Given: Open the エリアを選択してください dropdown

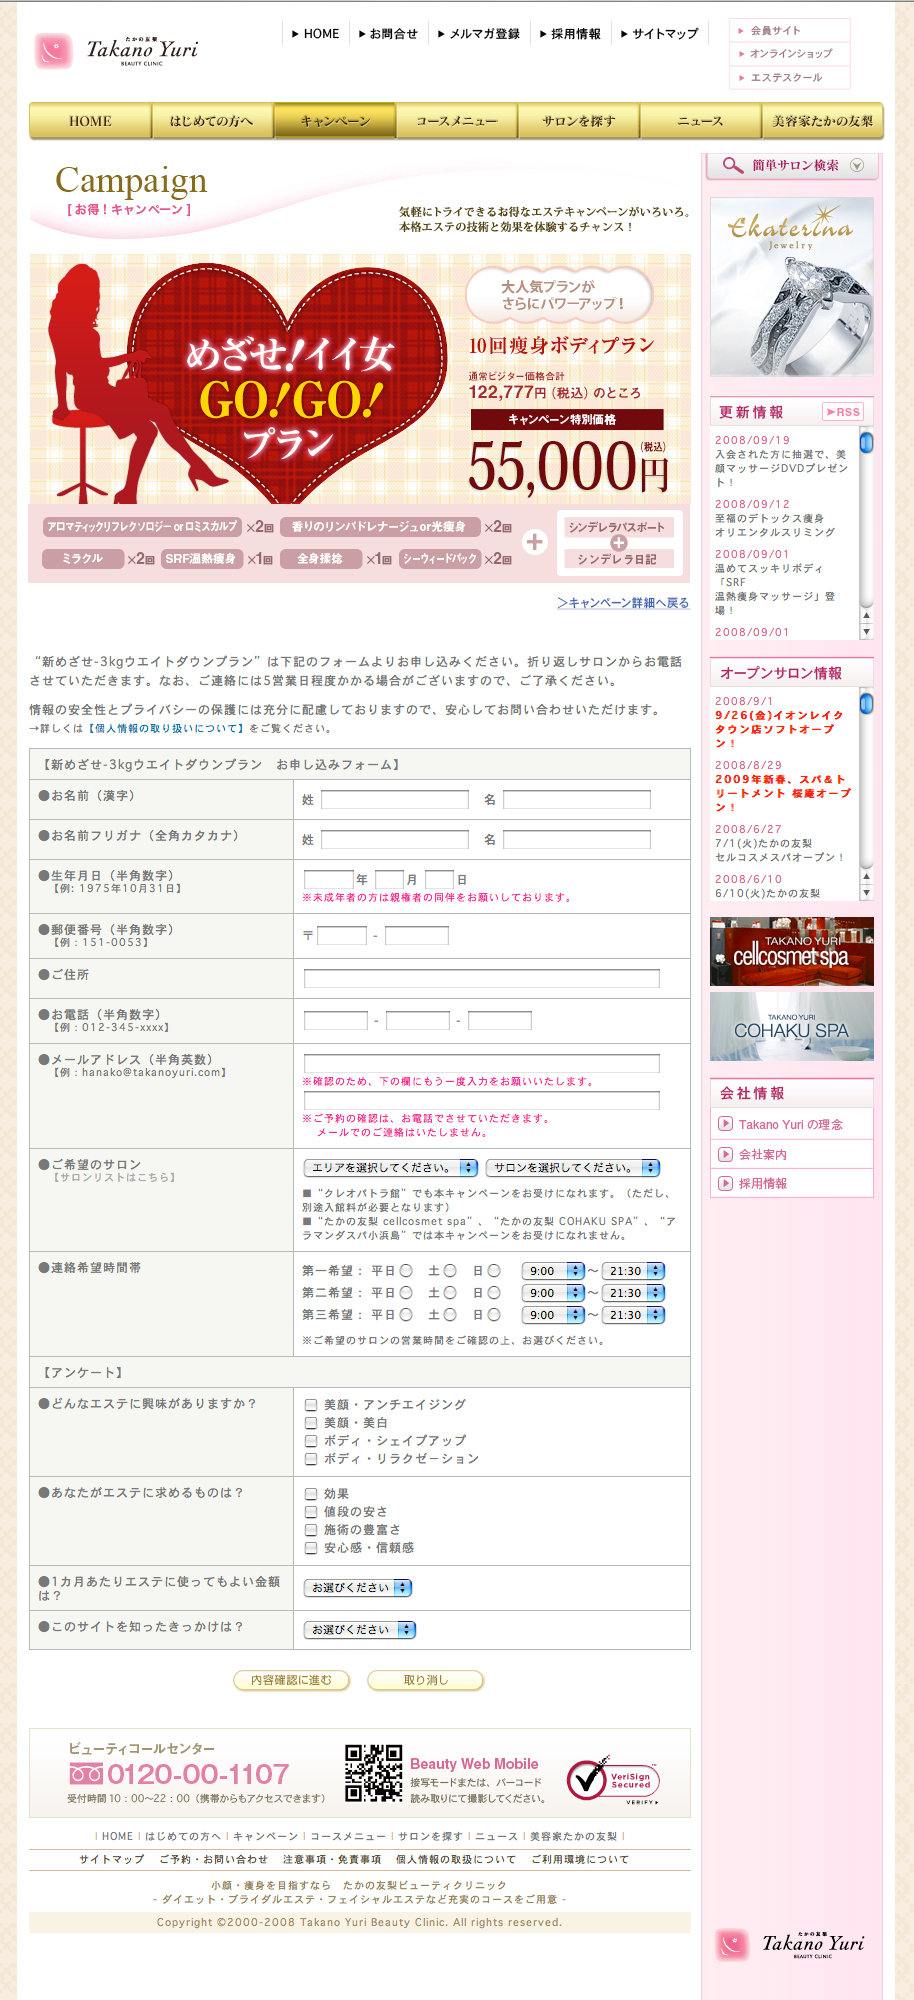Looking at the screenshot, I should pyautogui.click(x=391, y=1168).
